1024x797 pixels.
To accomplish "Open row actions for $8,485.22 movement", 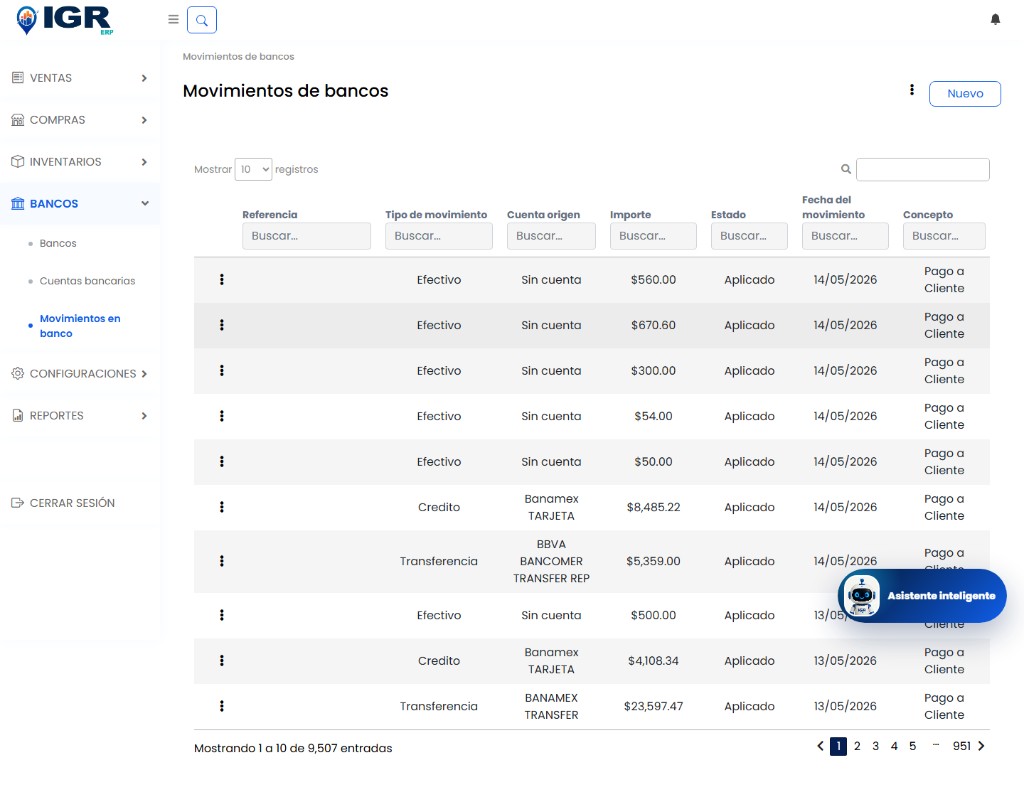I will [x=222, y=507].
